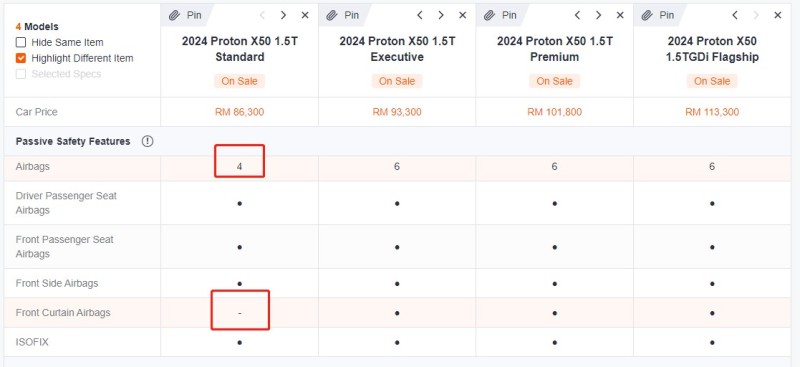Tick the Selected Specs checkbox

21,74
